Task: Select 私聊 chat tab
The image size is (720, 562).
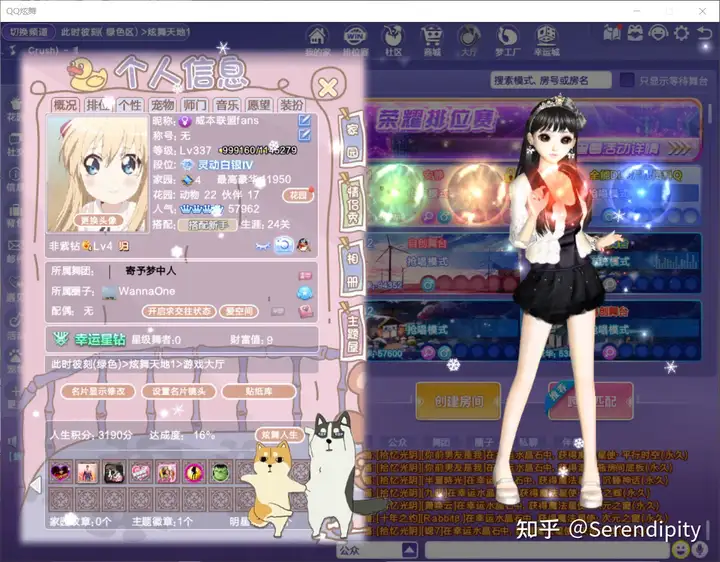Action: [x=528, y=442]
